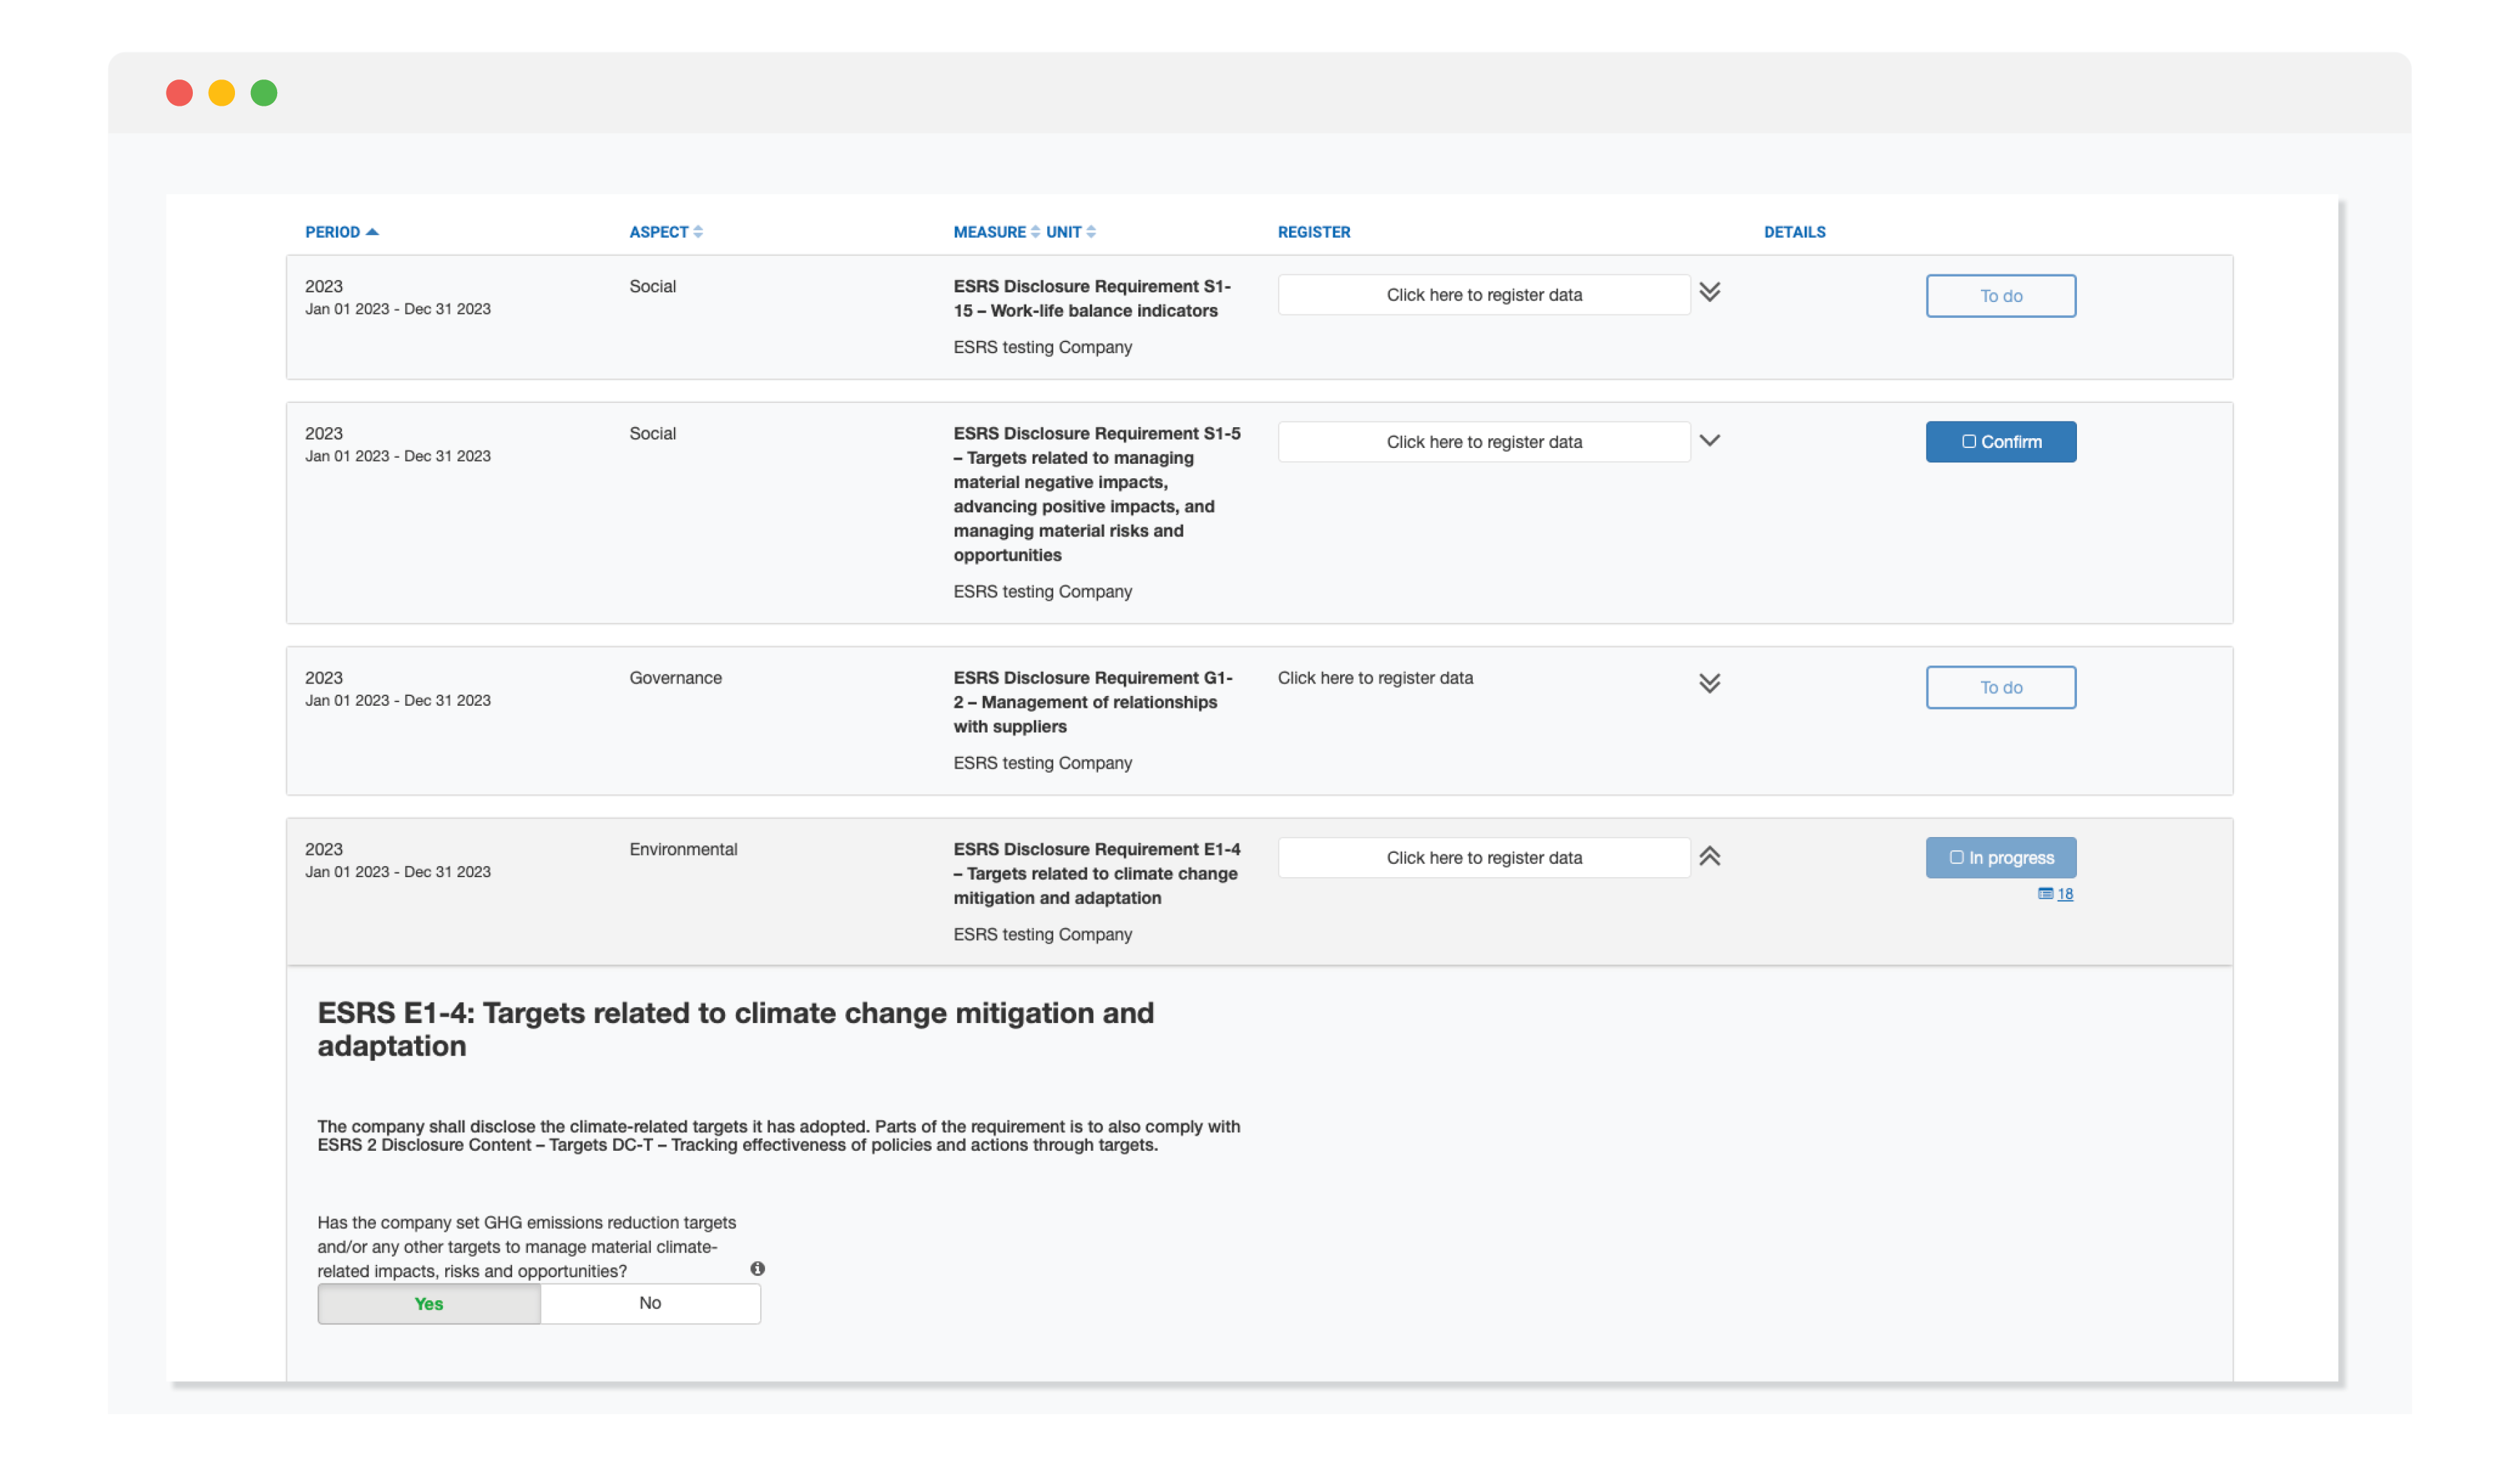The image size is (2520, 1466).
Task: Click the info icon beside GHG targets question
Action: pos(757,1268)
